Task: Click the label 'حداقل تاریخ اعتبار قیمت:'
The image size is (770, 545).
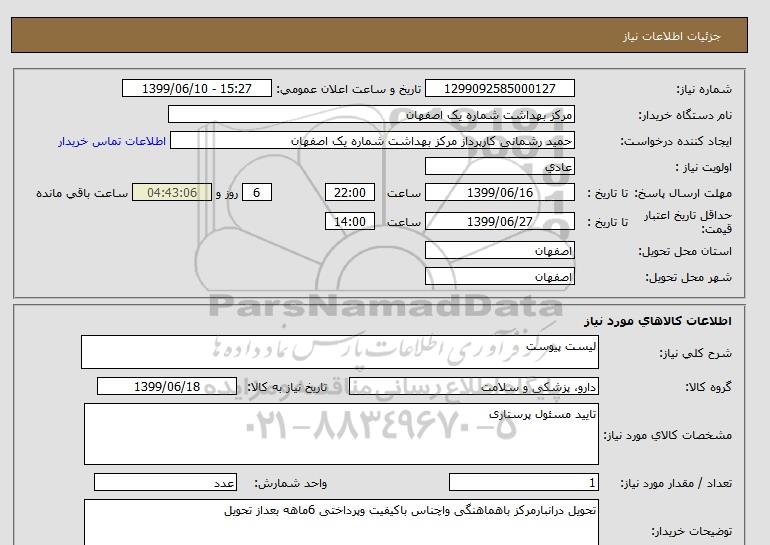Action: (688, 222)
